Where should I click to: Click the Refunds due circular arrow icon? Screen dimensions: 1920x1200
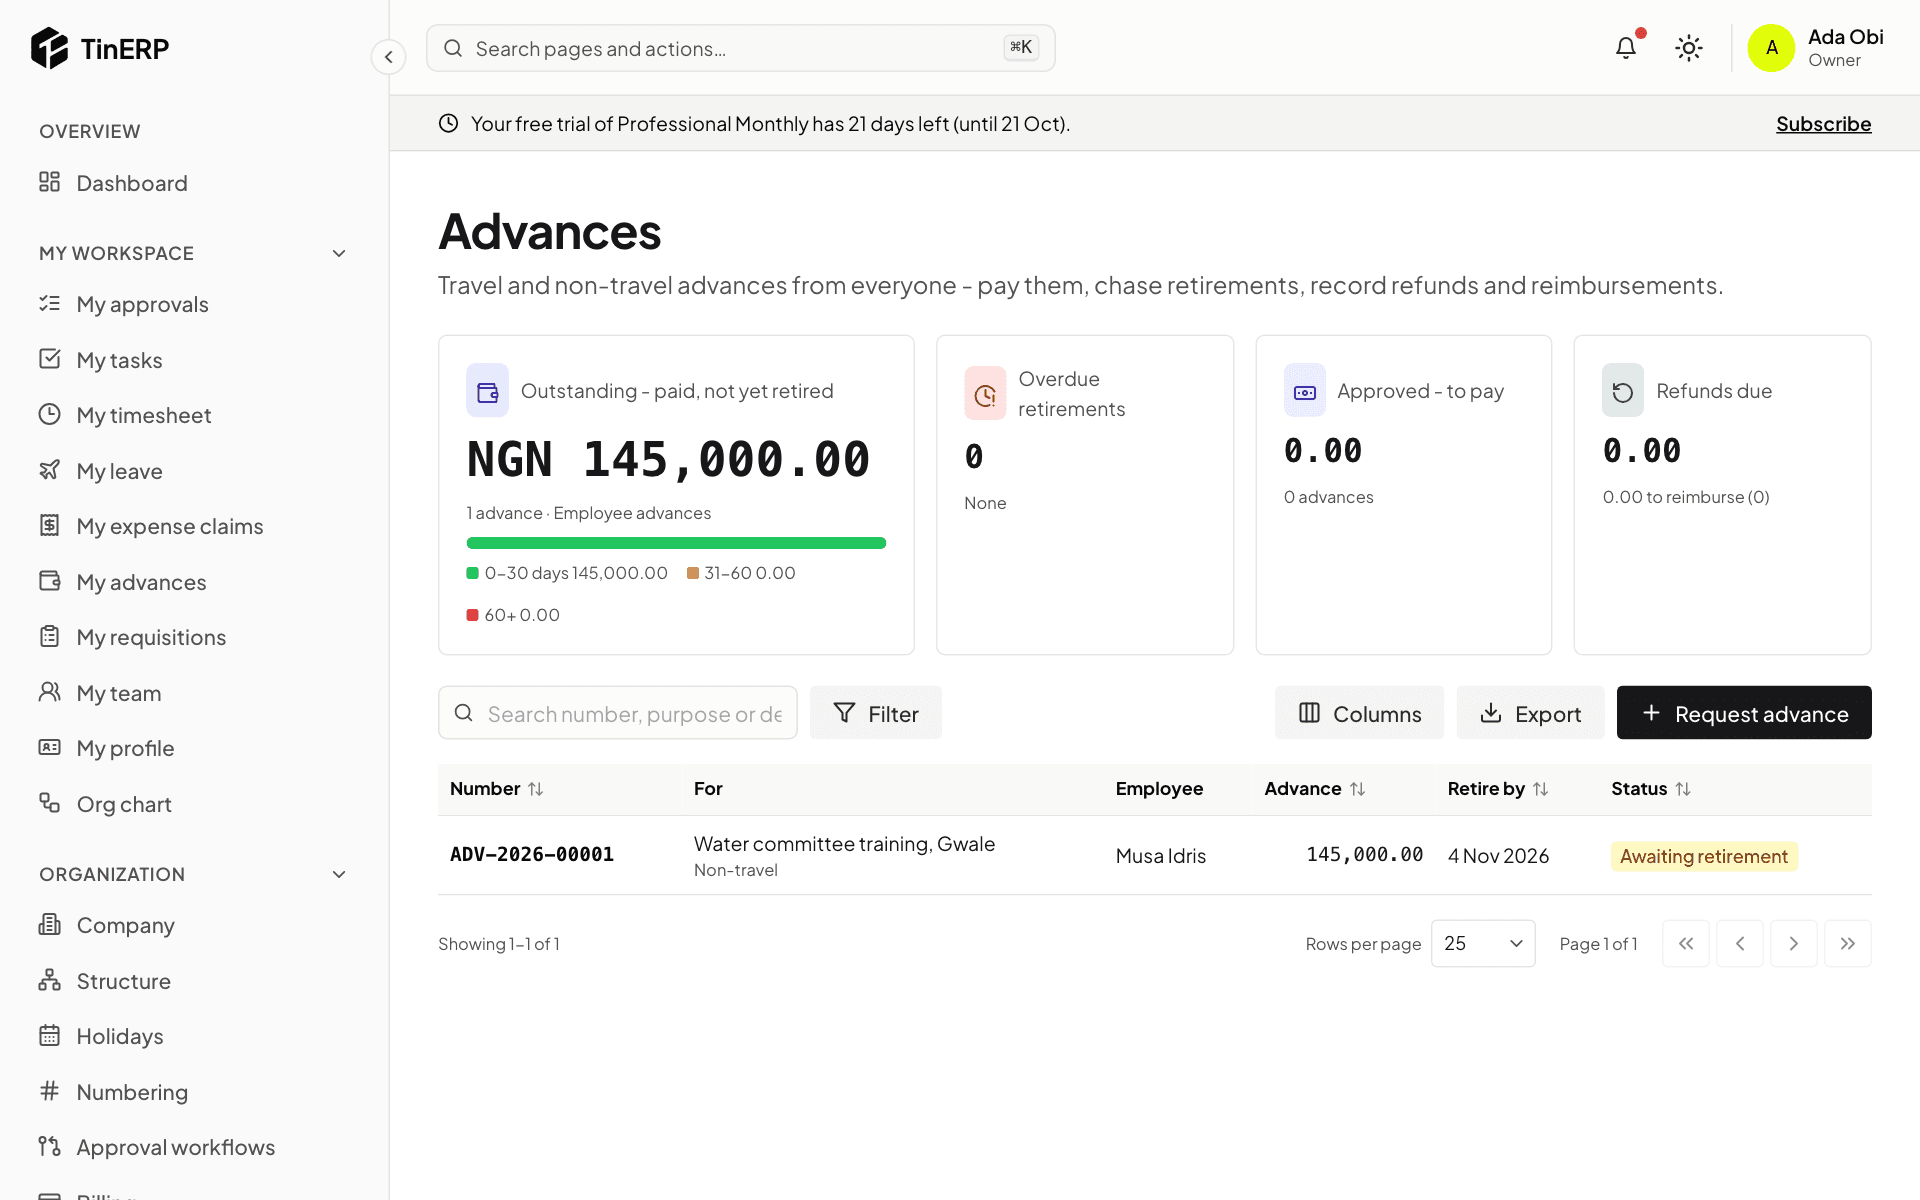click(x=1623, y=391)
